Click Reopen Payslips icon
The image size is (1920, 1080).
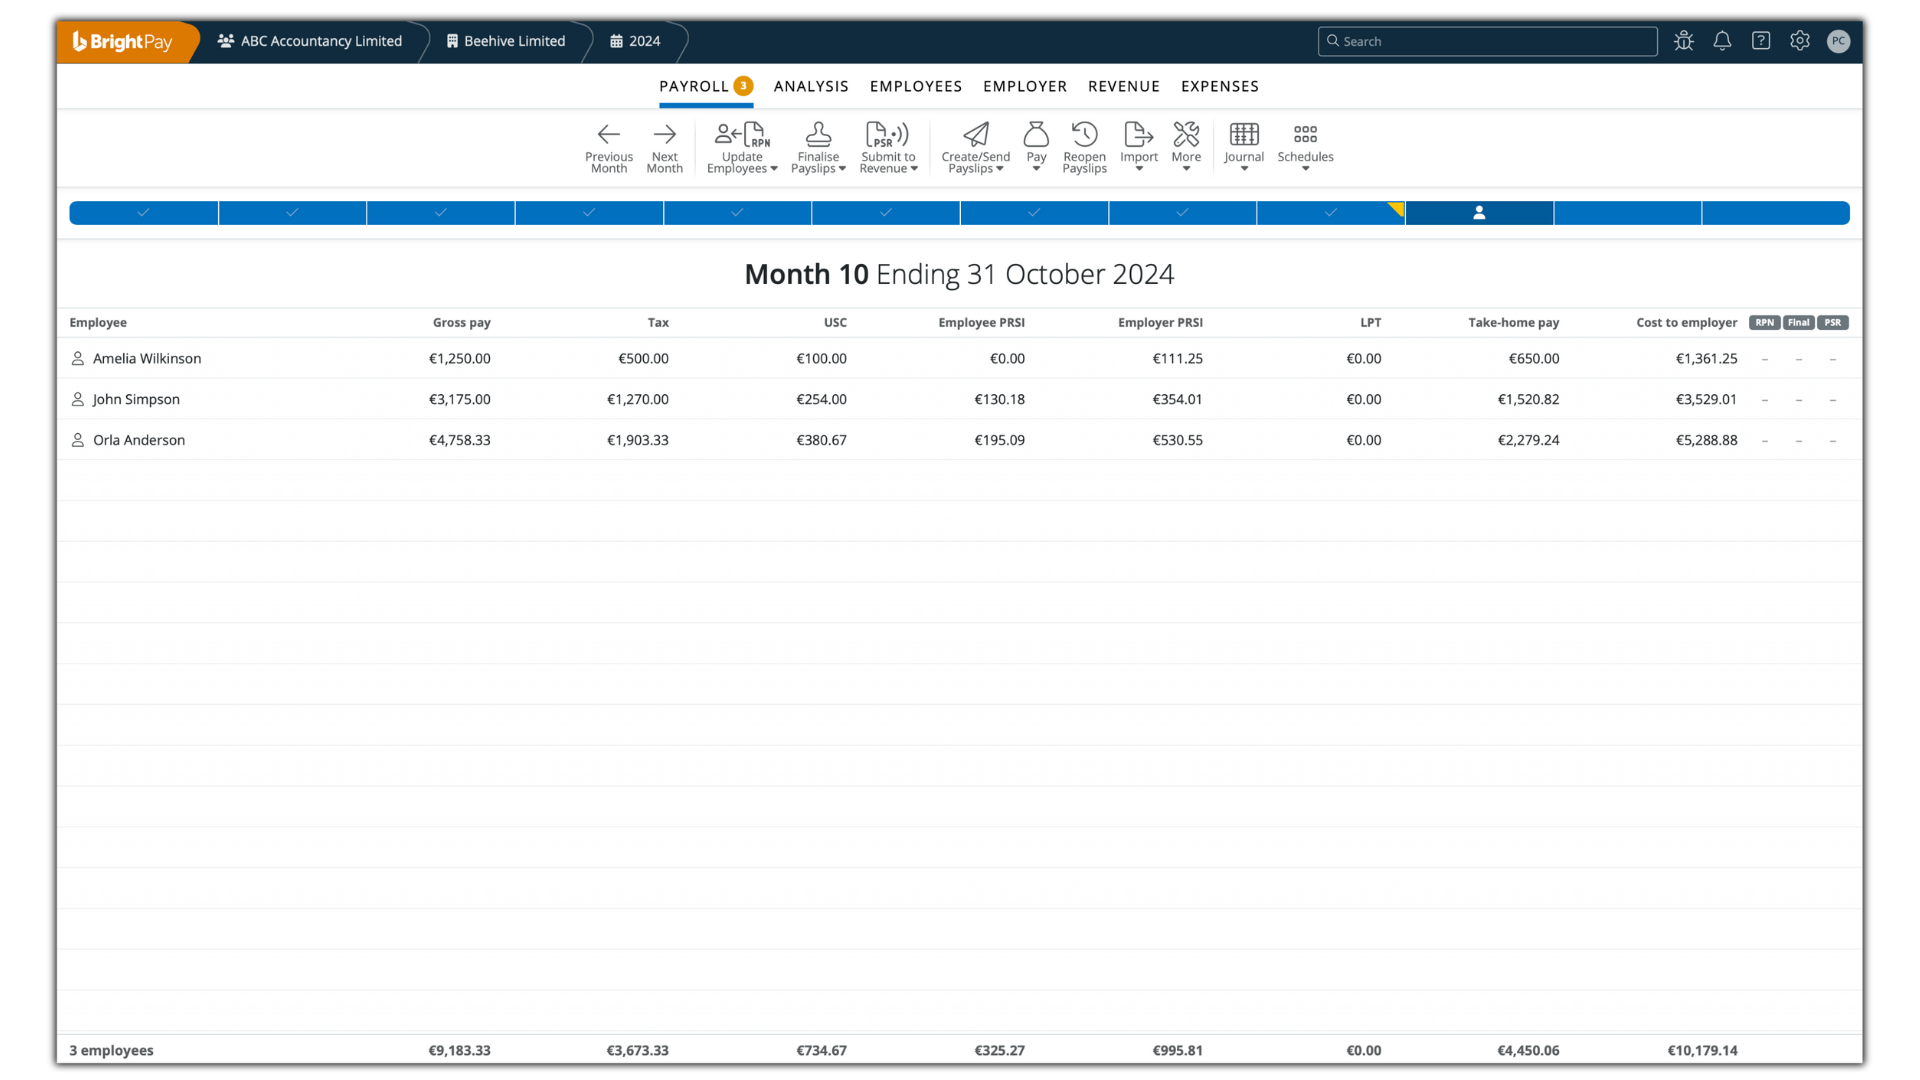coord(1084,147)
